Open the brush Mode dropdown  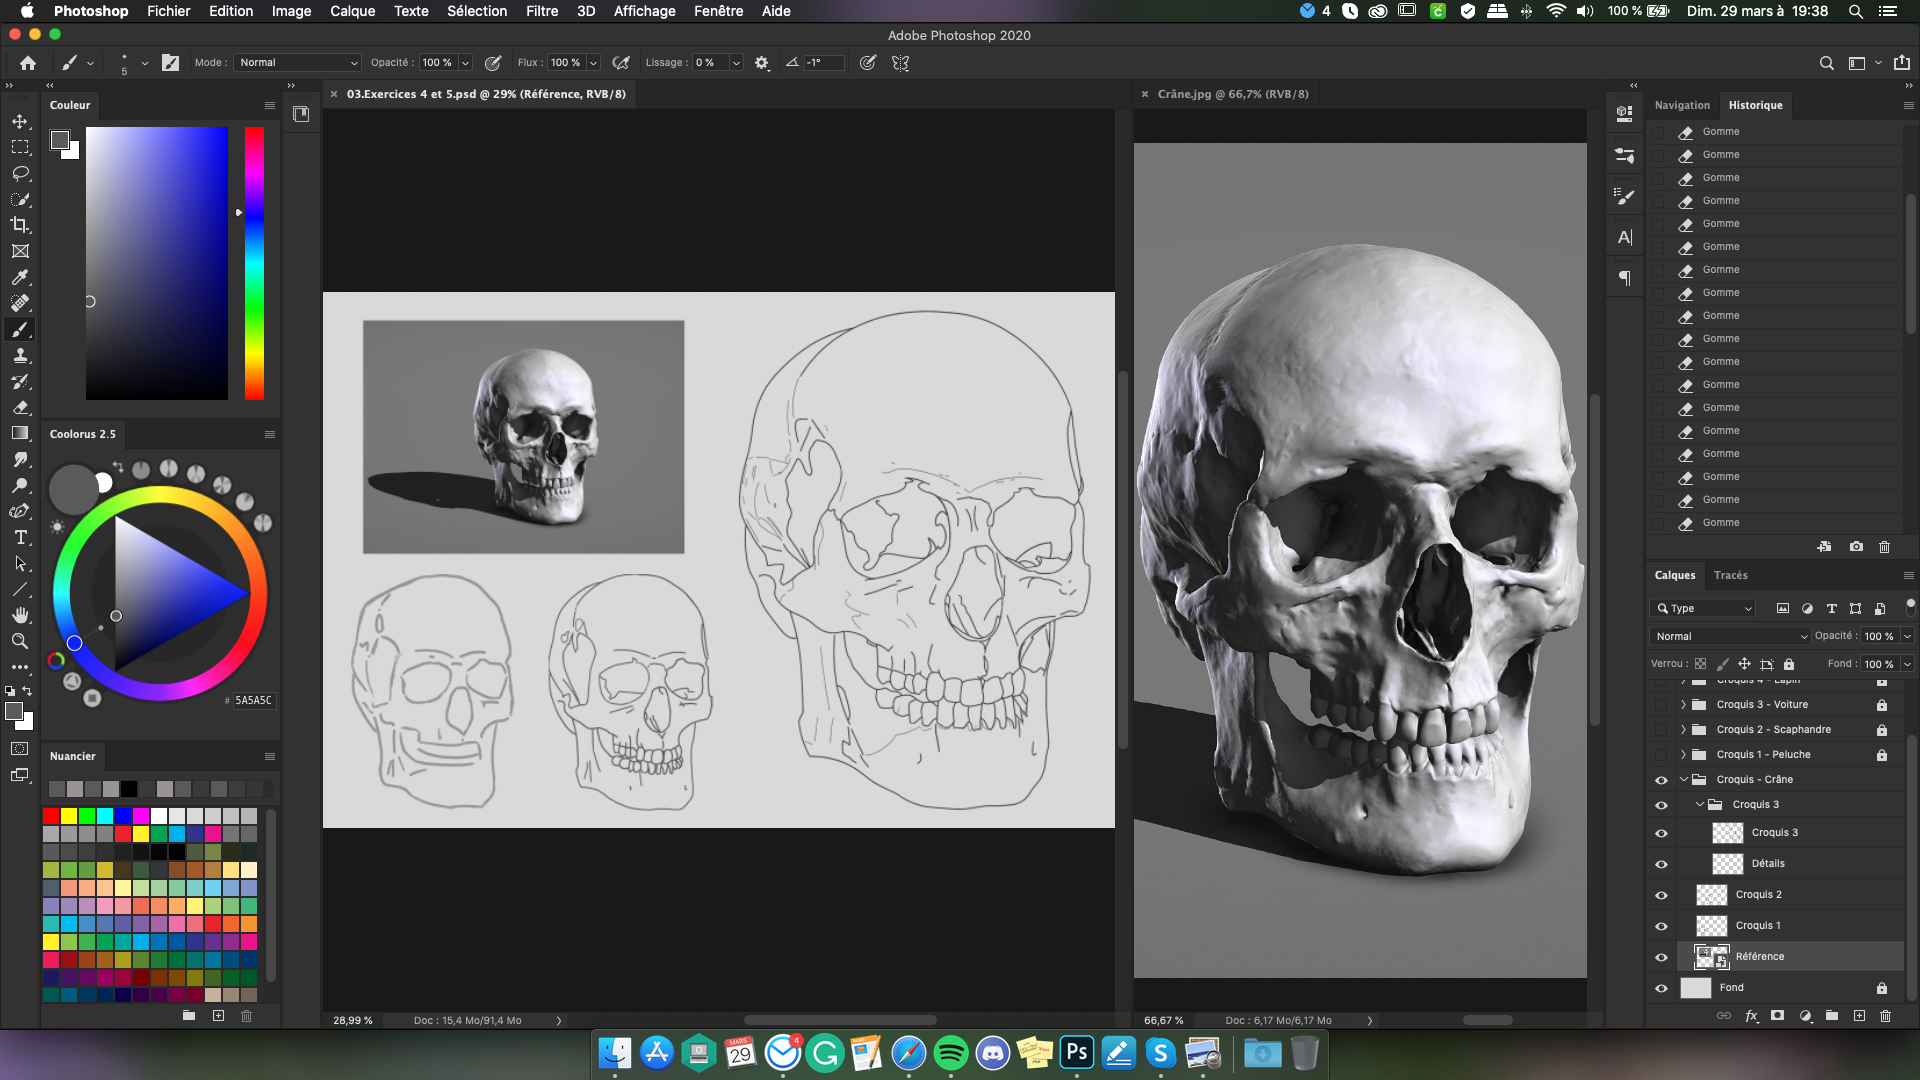pos(298,62)
